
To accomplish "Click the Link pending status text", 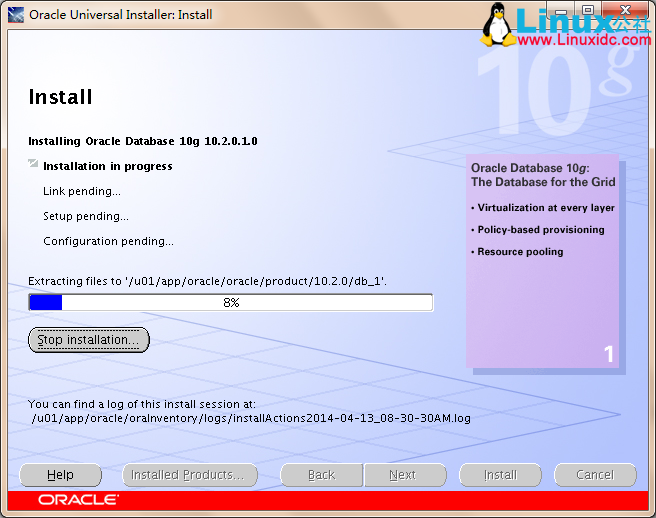I will (x=82, y=191).
